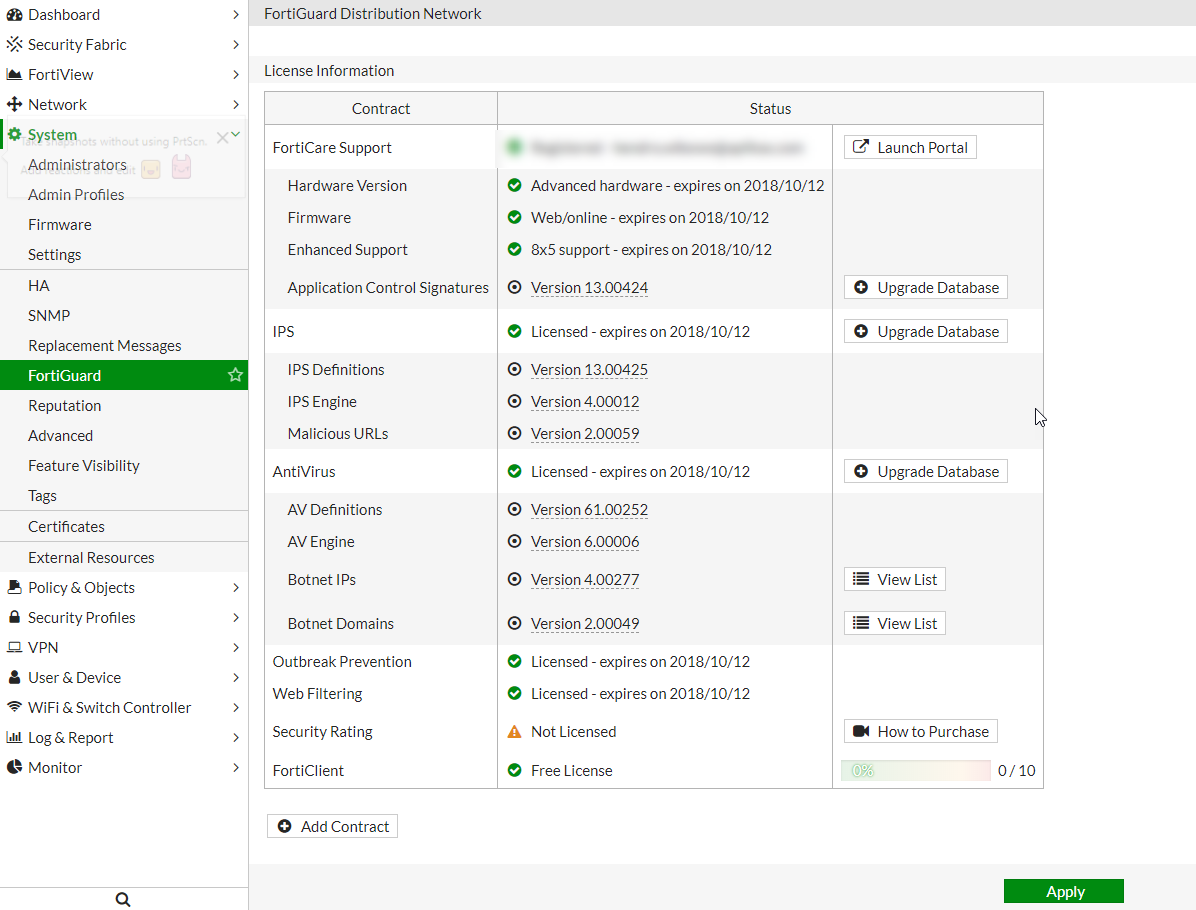Click the IPS Engine version status icon
1196x910 pixels.
[x=515, y=401]
